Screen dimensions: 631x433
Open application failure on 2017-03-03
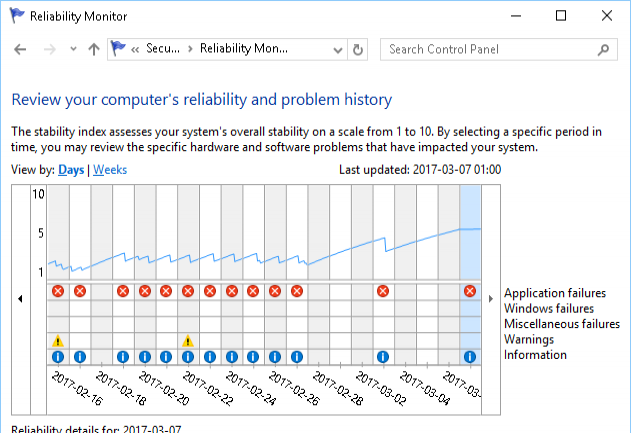click(383, 291)
